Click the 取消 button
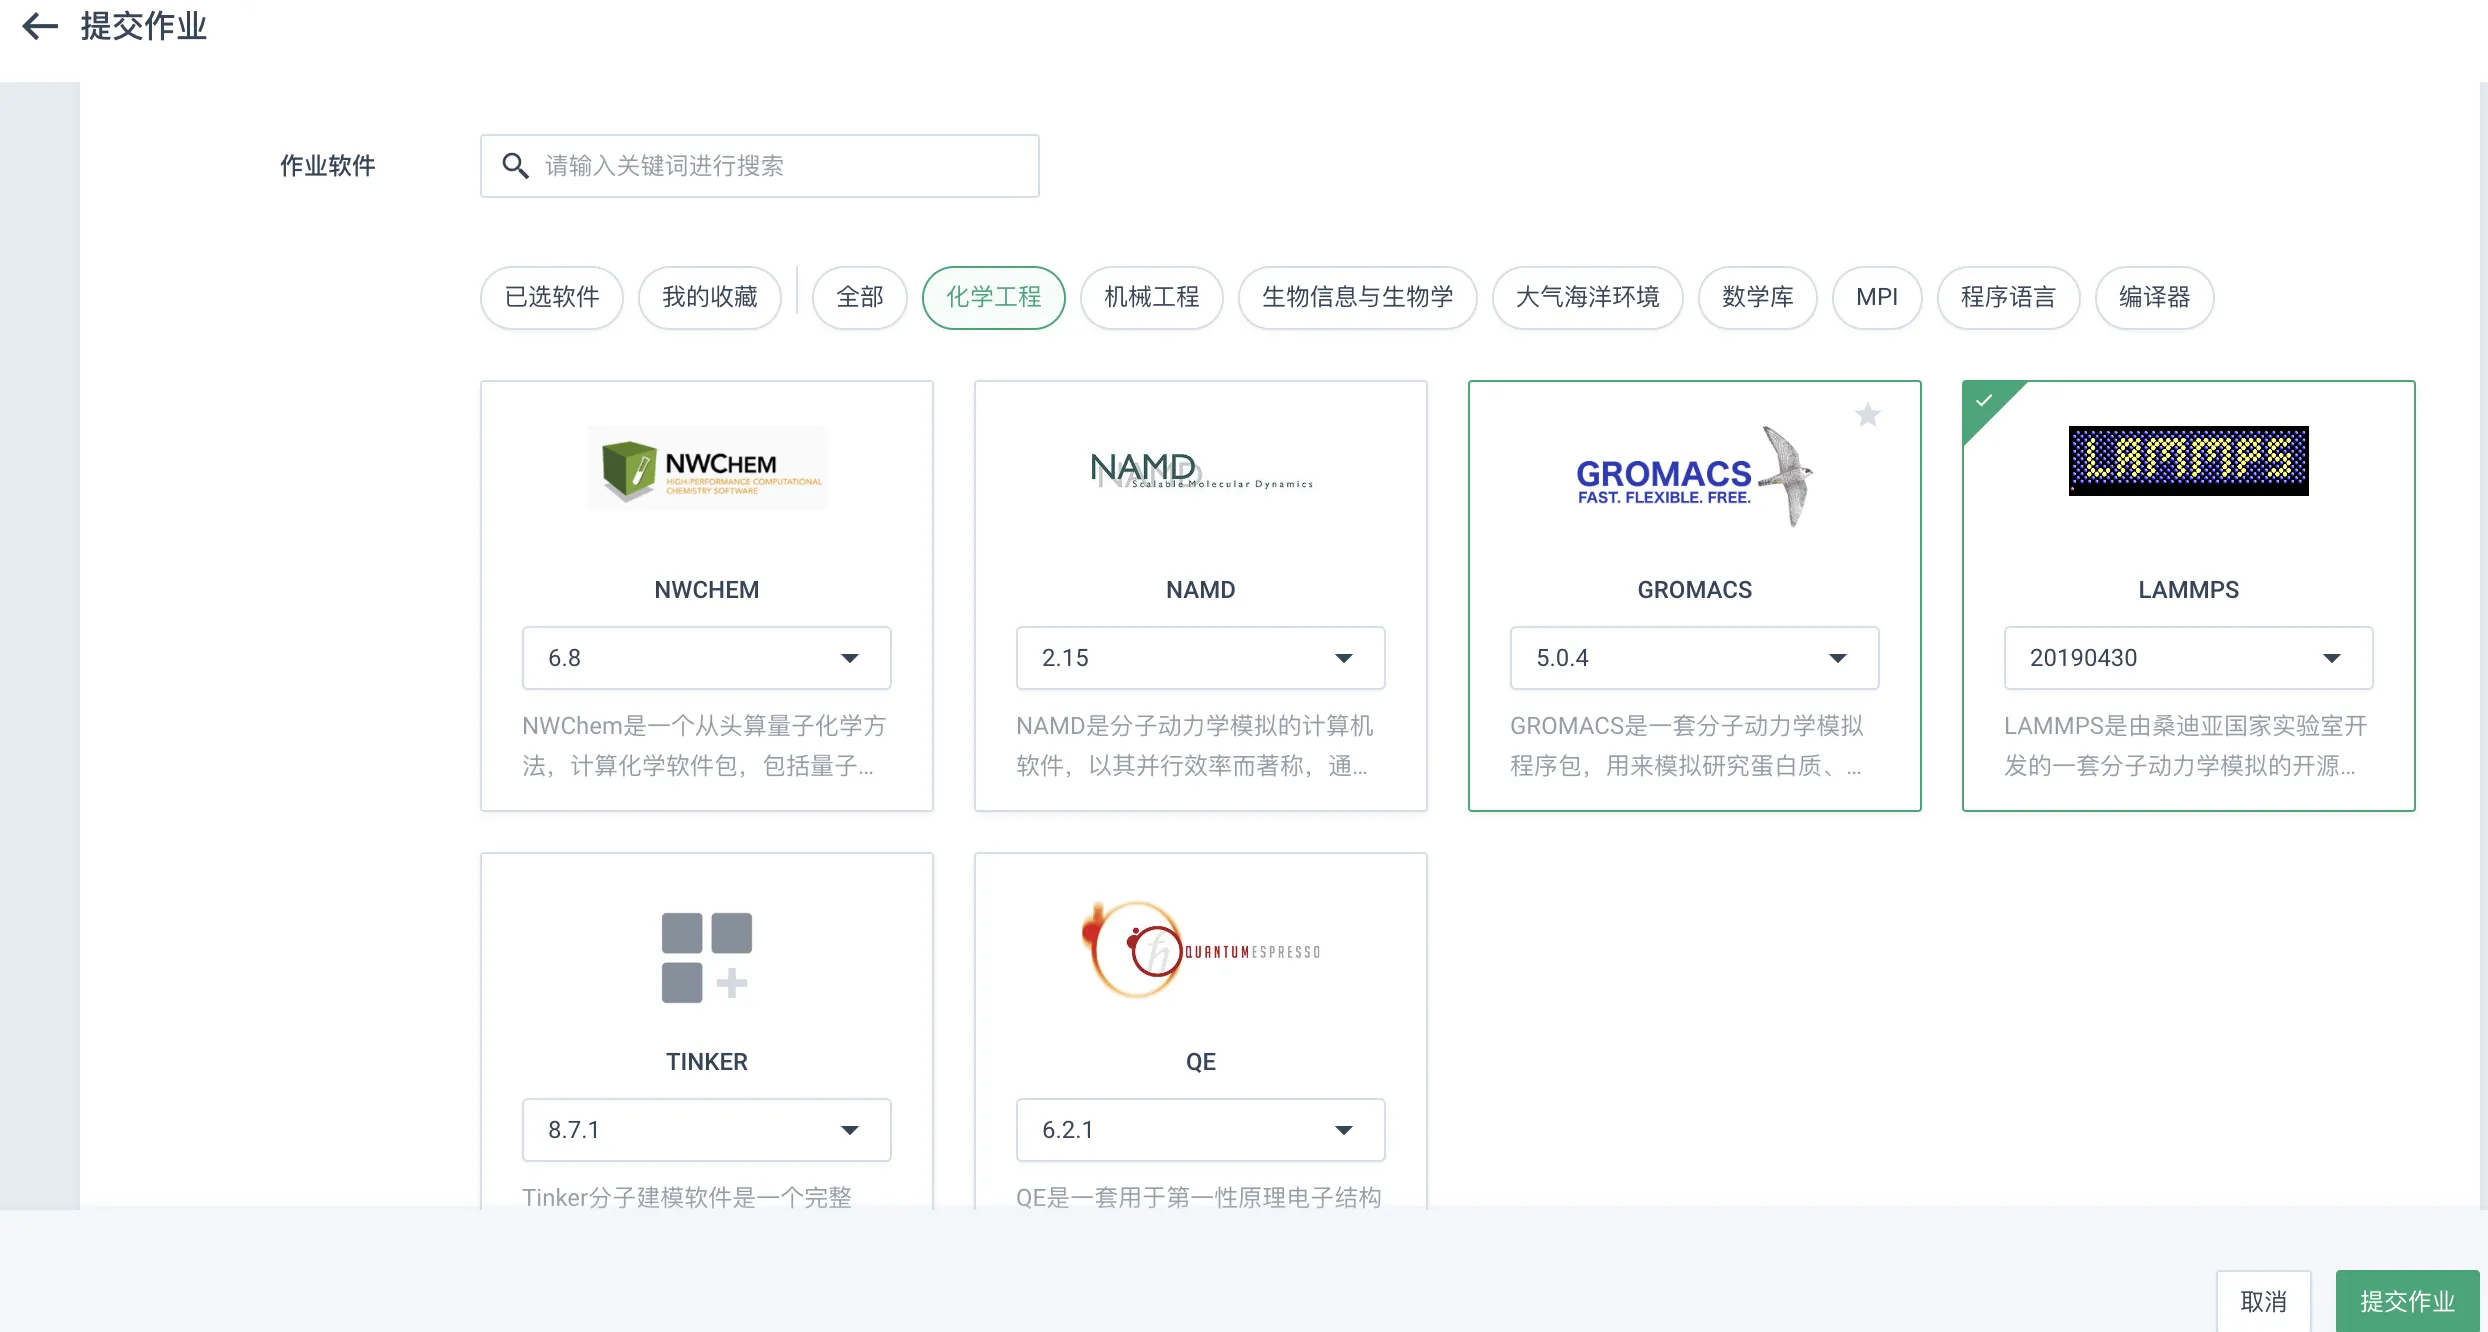 2264,1301
